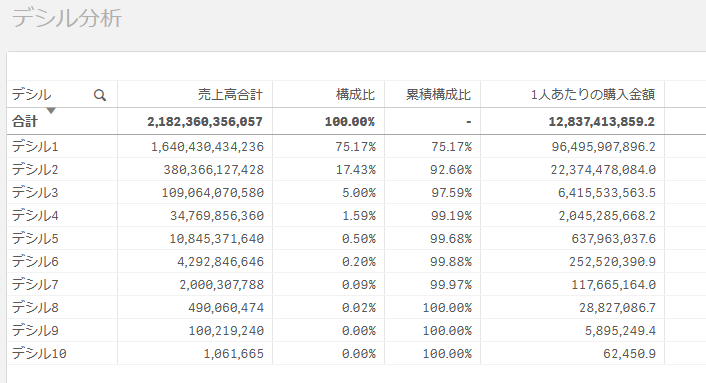The image size is (706, 383).
Task: Click the value 28,827,086.7
Action: [x=617, y=308]
